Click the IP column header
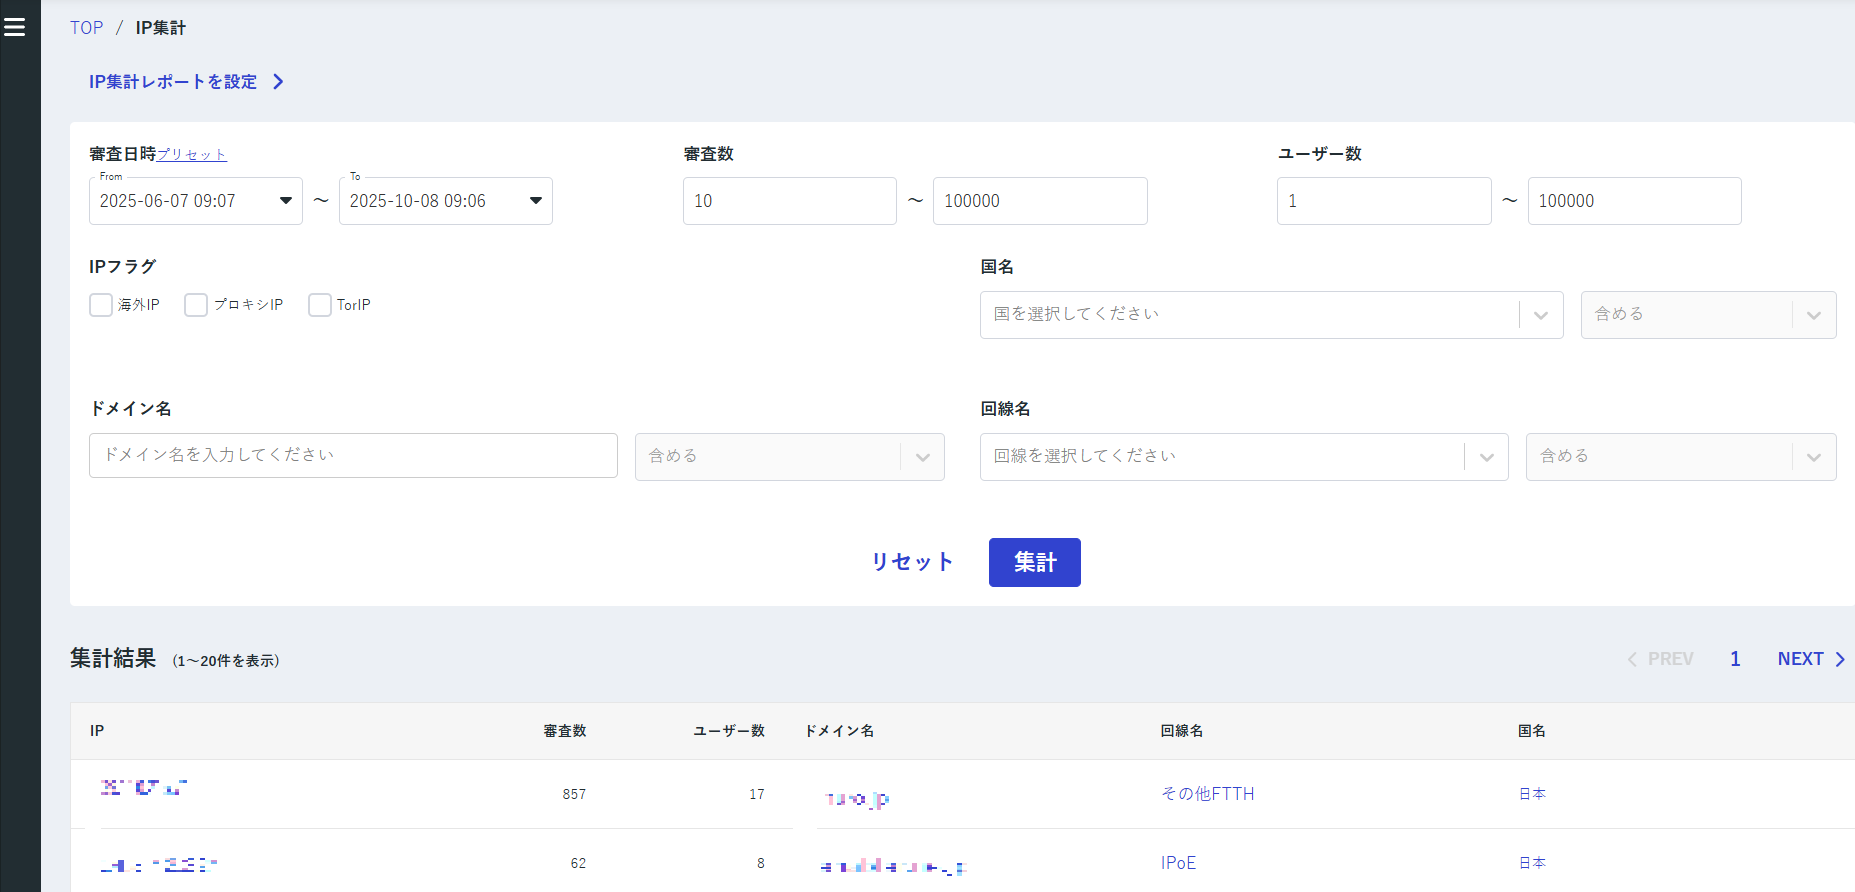Image resolution: width=1855 pixels, height=892 pixels. [97, 731]
